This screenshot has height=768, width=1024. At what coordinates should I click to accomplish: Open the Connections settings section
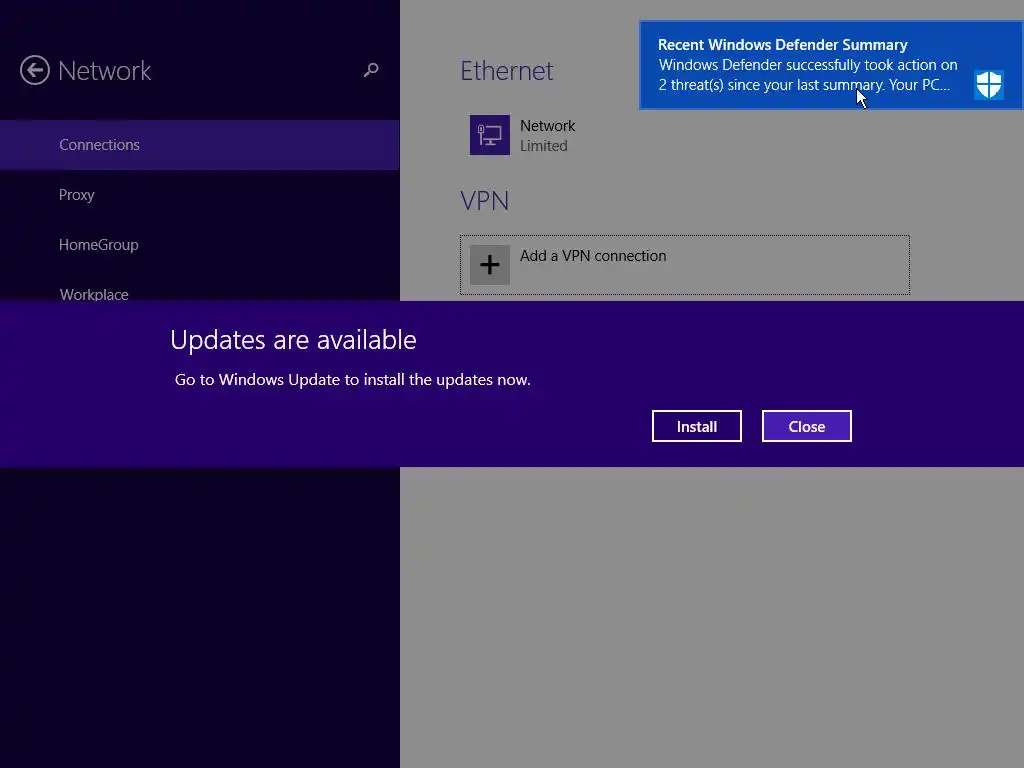coord(199,145)
